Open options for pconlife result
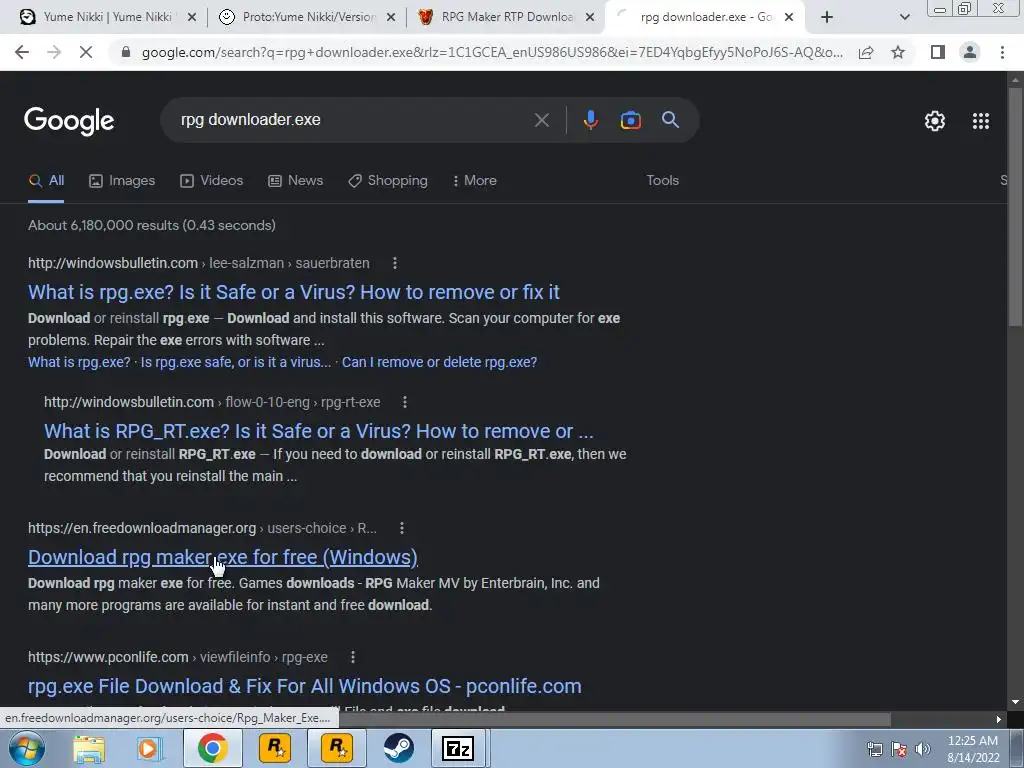The height and width of the screenshot is (768, 1024). pos(353,658)
